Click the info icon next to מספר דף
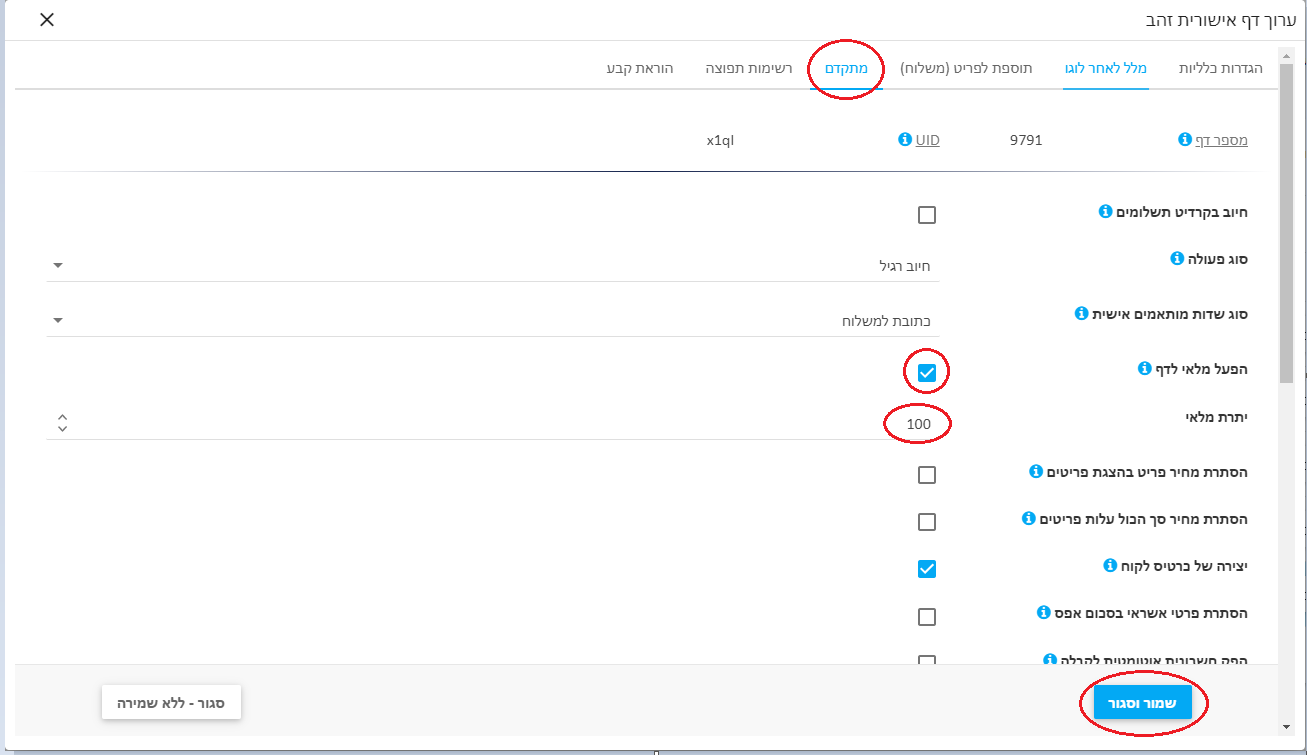 coord(1185,140)
